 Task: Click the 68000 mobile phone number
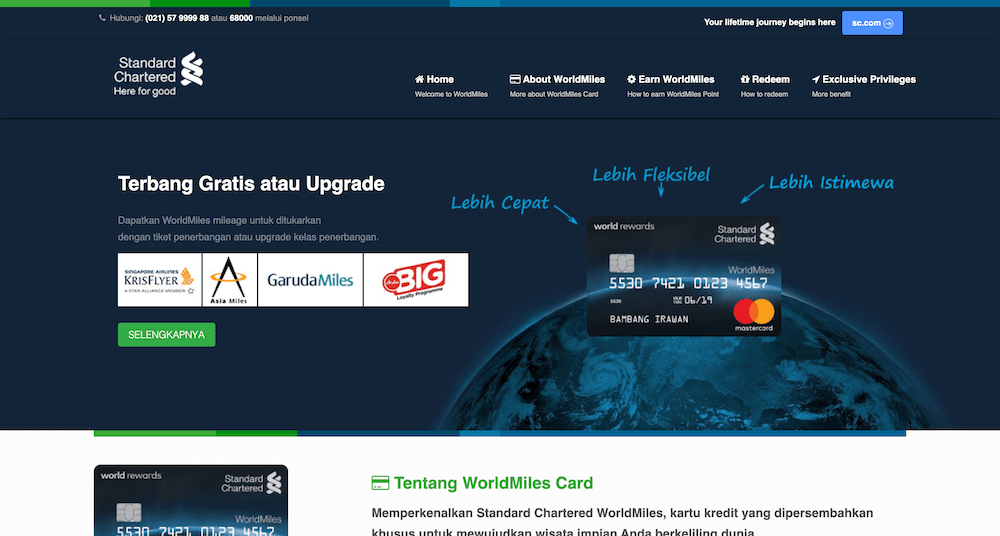[x=241, y=18]
